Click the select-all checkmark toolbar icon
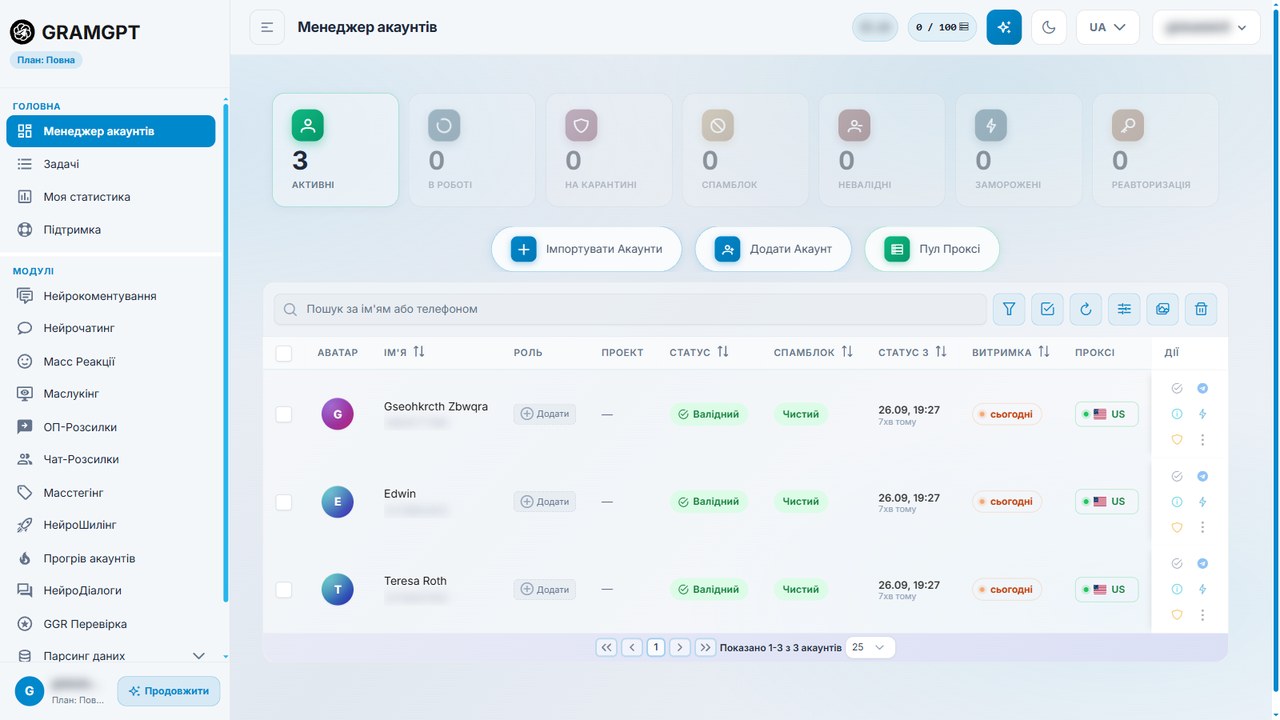The width and height of the screenshot is (1280, 720). 1047,309
